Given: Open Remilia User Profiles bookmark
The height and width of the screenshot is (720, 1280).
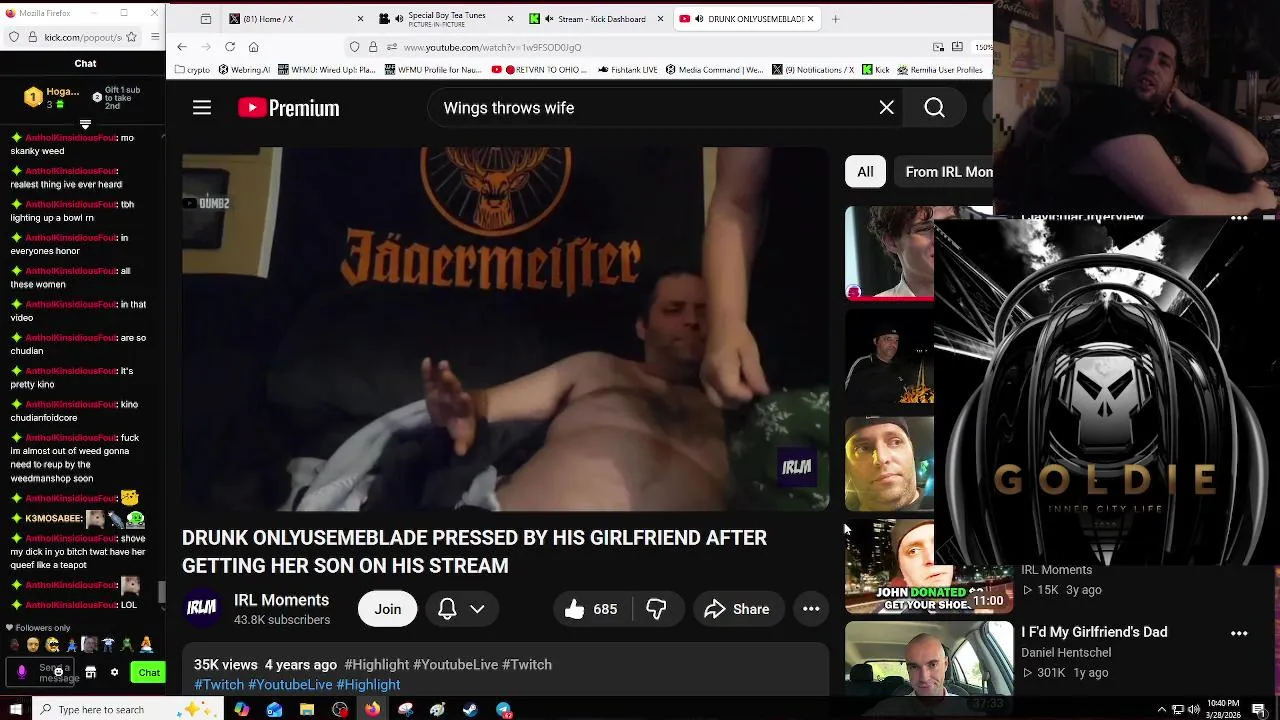Looking at the screenshot, I should click(940, 70).
